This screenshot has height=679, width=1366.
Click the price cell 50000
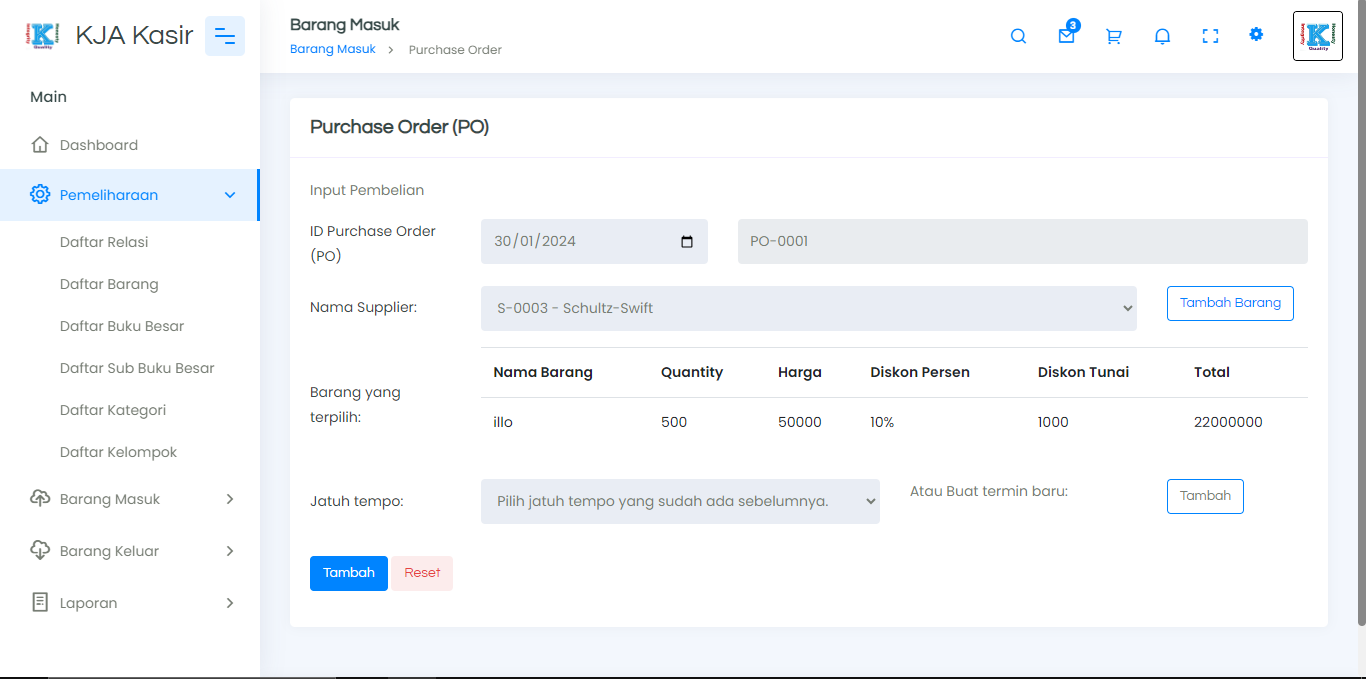pos(800,422)
